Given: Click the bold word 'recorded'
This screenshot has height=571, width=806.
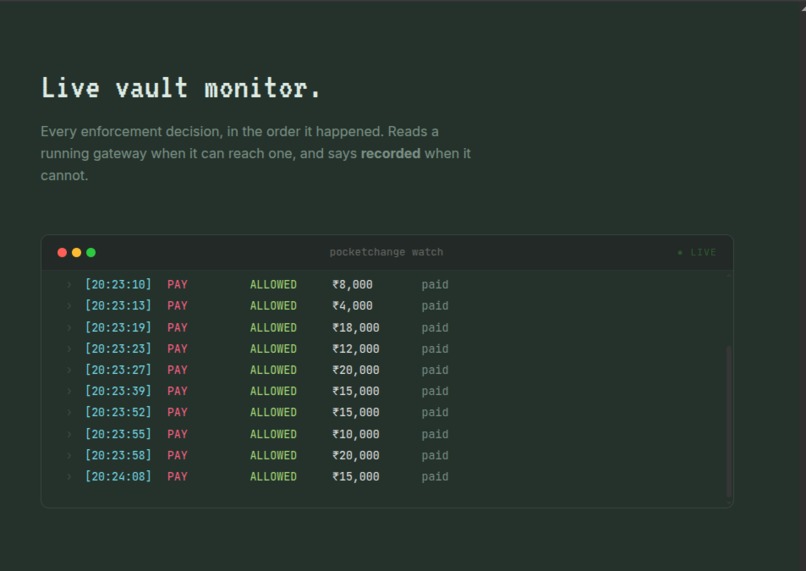Looking at the screenshot, I should (x=391, y=153).
